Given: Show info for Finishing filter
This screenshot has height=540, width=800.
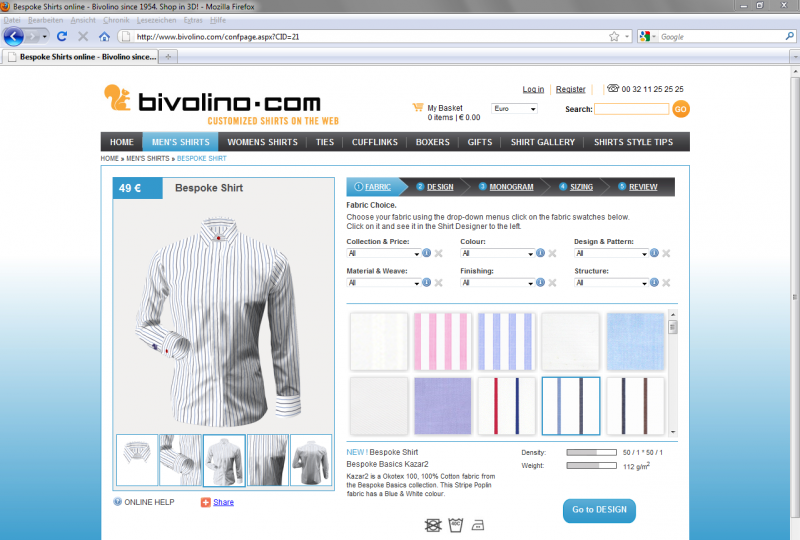Looking at the screenshot, I should 540,283.
